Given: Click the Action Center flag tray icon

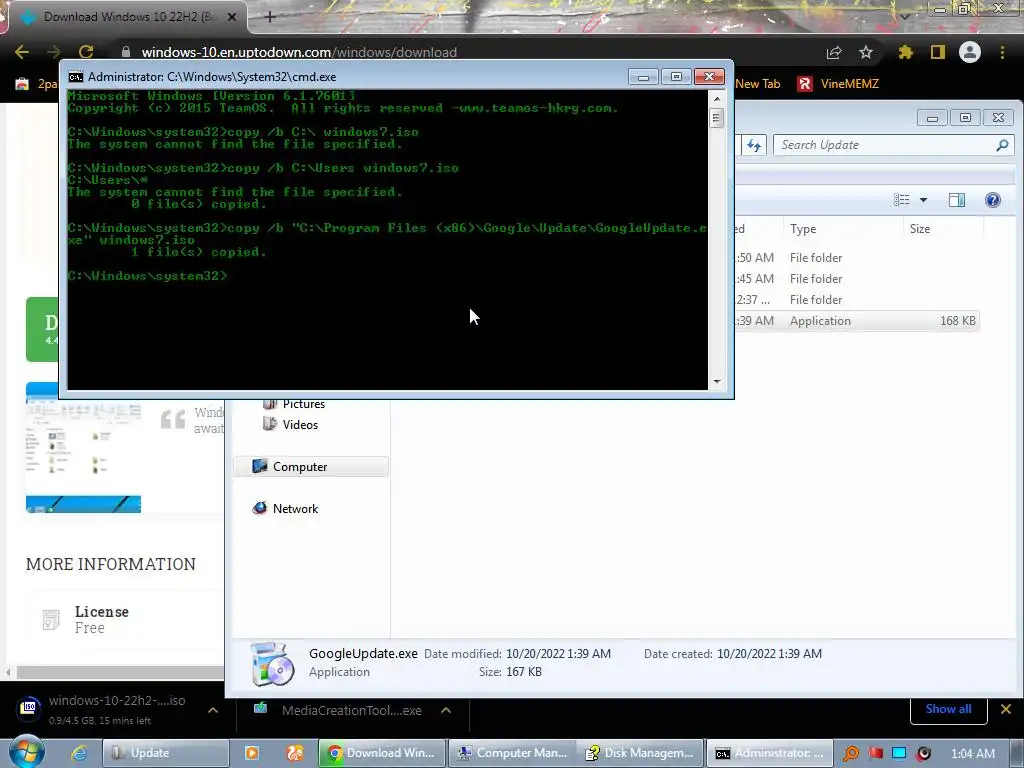Looking at the screenshot, I should tap(875, 754).
